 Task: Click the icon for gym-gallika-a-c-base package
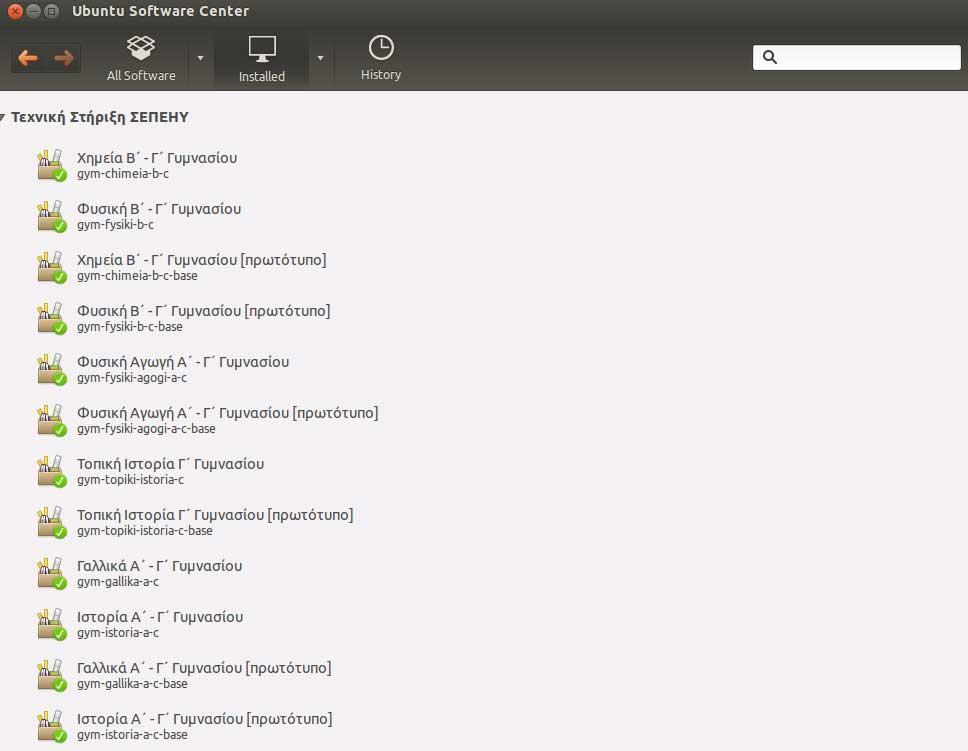[x=51, y=675]
